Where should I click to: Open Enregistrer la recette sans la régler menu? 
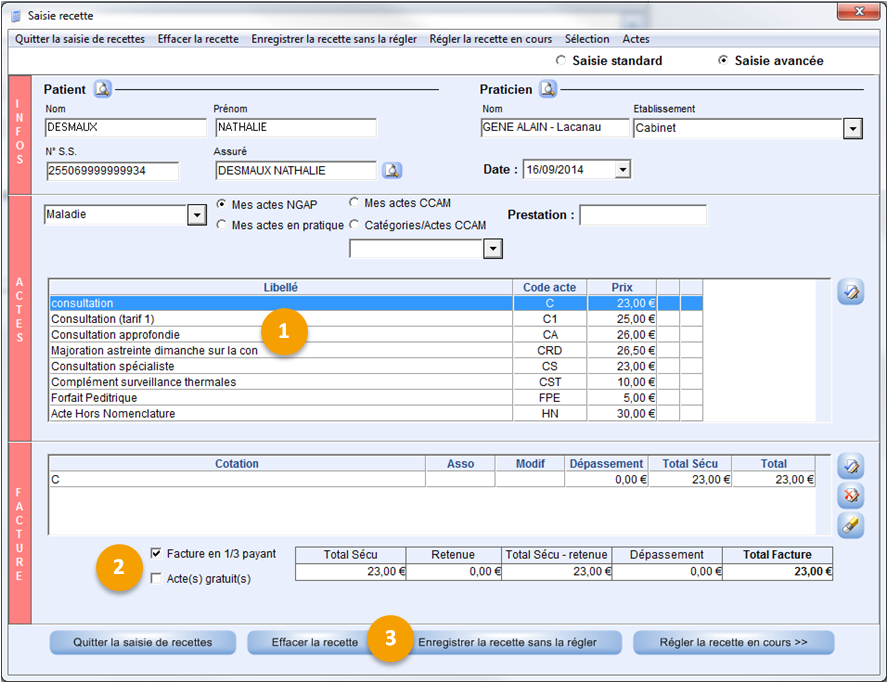pos(334,39)
